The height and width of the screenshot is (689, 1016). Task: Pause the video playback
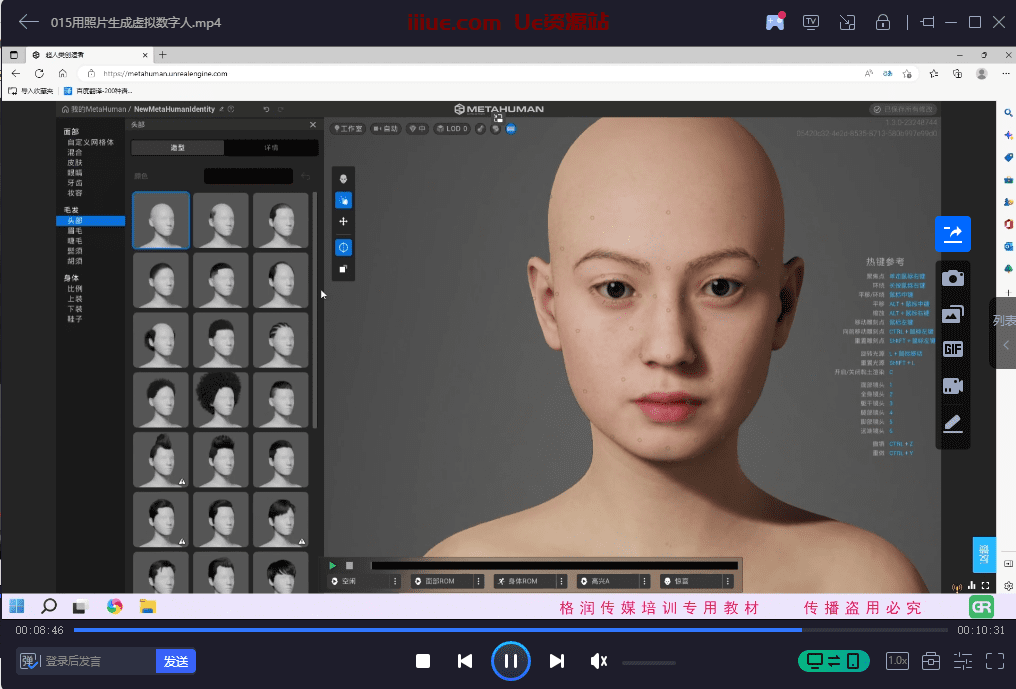(x=510, y=661)
